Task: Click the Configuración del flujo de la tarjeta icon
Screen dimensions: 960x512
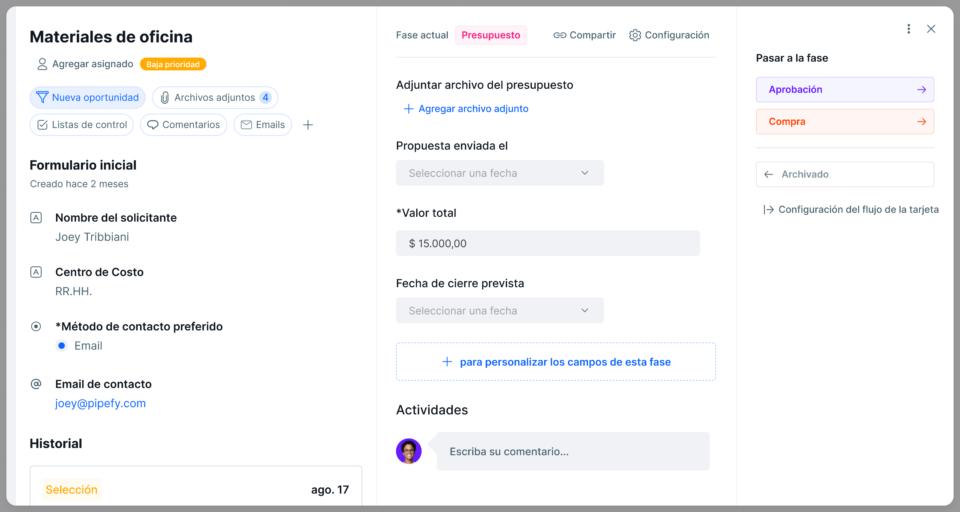Action: pos(768,210)
